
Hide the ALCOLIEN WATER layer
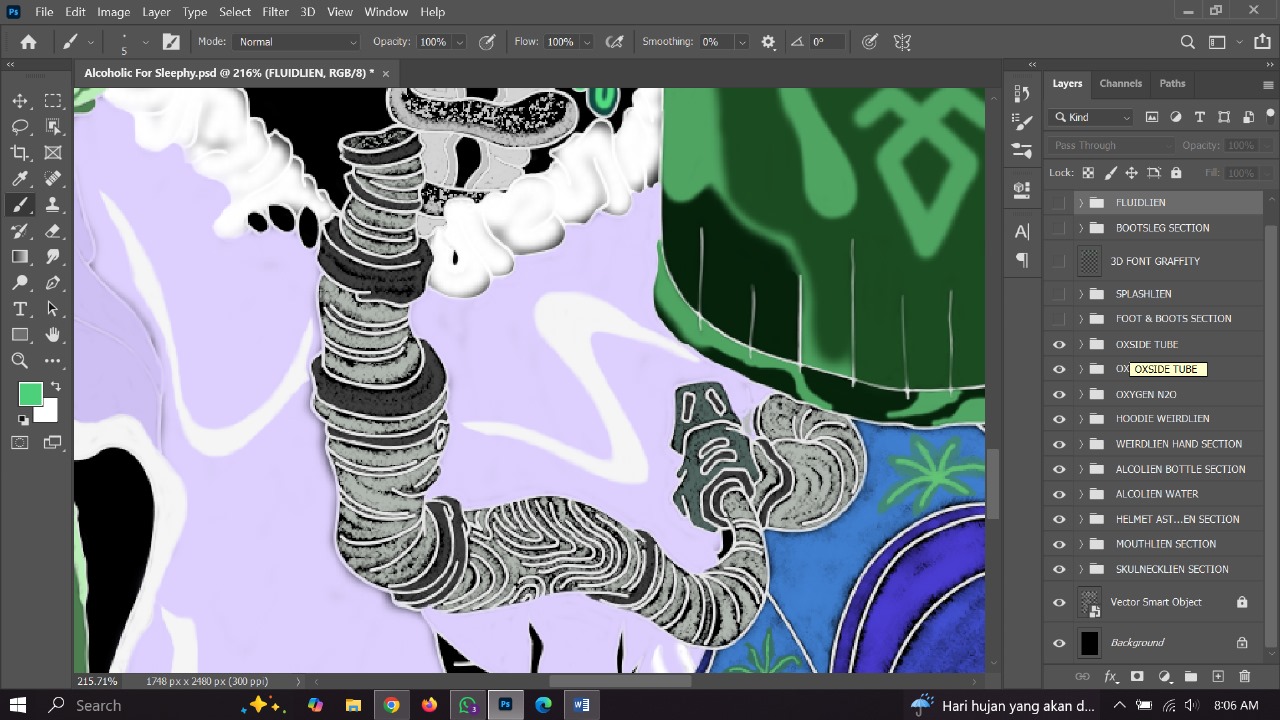coord(1059,493)
